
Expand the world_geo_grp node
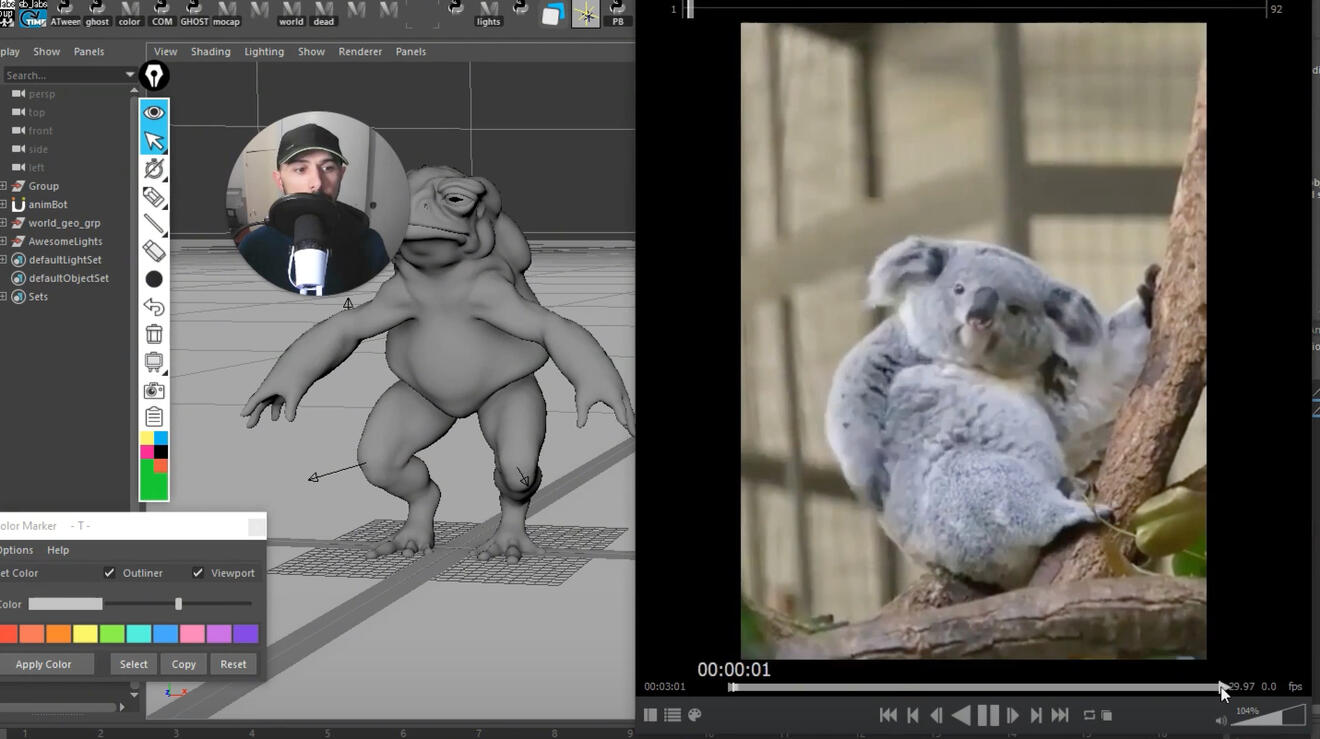4,223
